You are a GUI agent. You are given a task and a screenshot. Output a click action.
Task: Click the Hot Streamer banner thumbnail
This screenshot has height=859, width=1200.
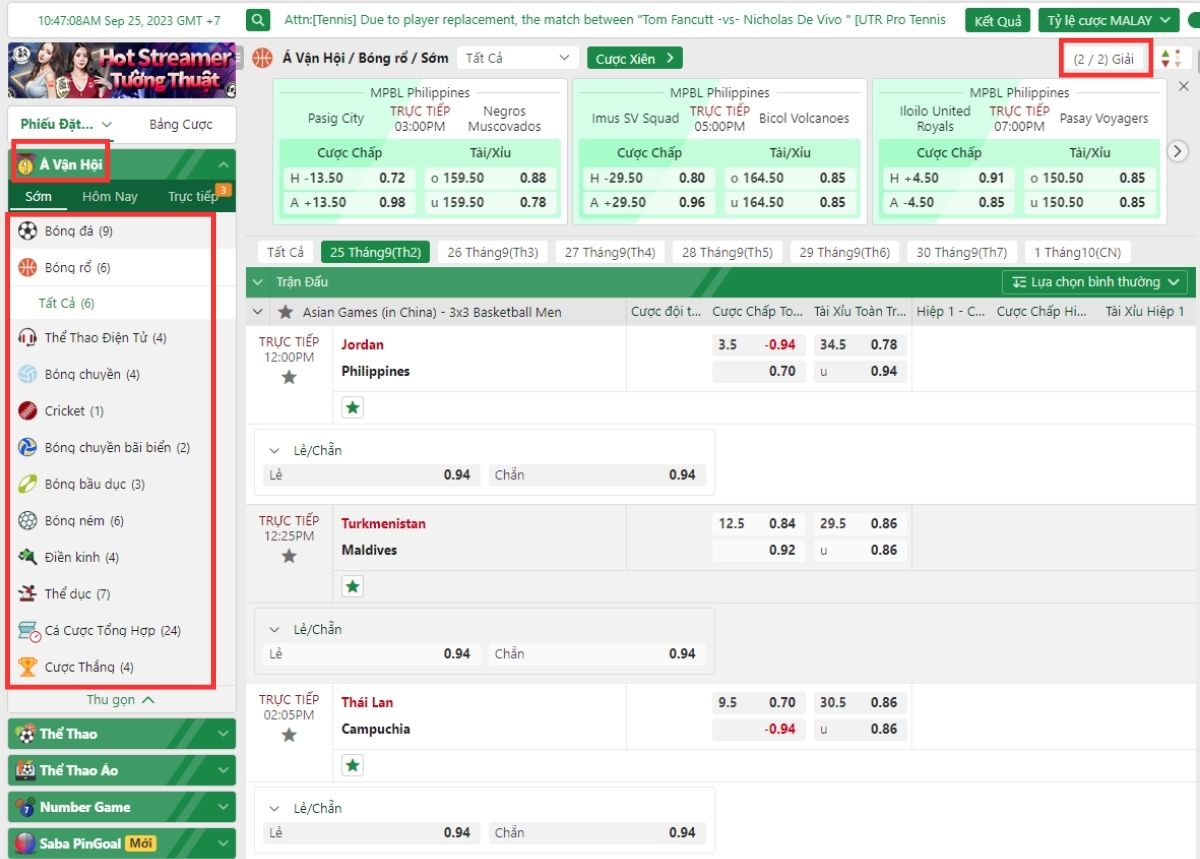coord(122,70)
